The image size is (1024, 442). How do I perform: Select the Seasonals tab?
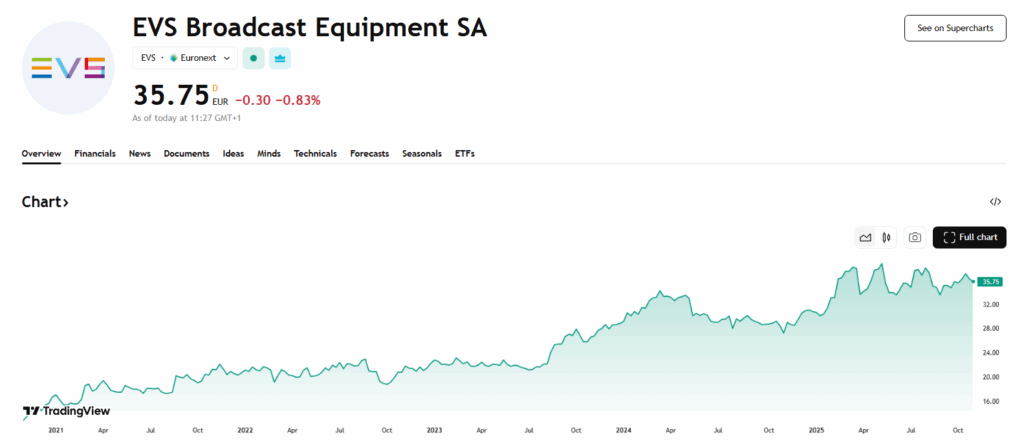[x=422, y=154]
